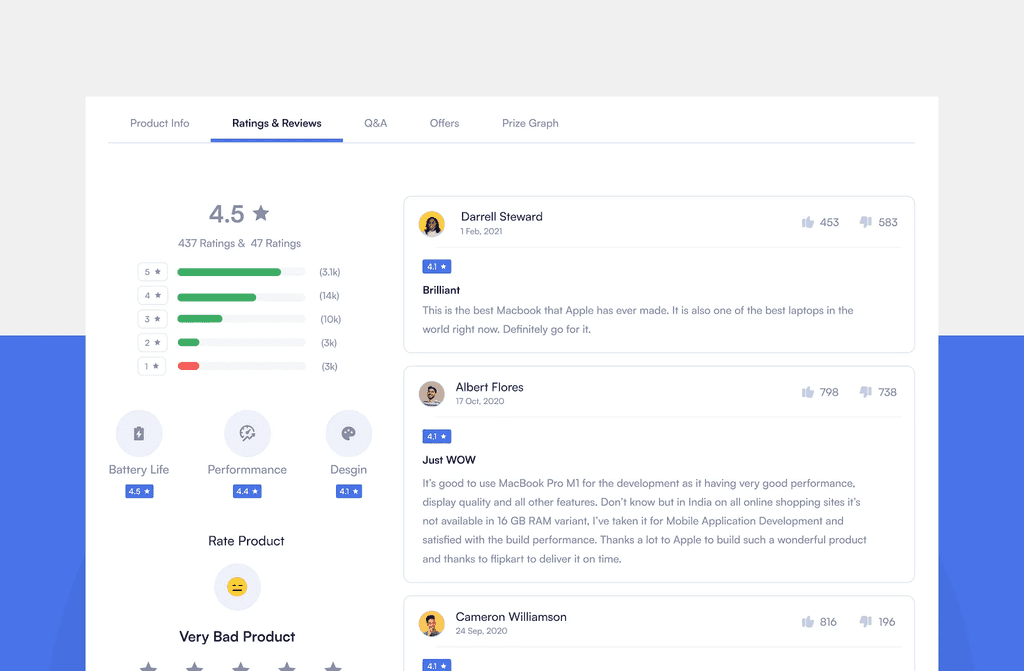This screenshot has height=671, width=1024.
Task: Click the 3-star rating progress bar
Action: pos(240,318)
